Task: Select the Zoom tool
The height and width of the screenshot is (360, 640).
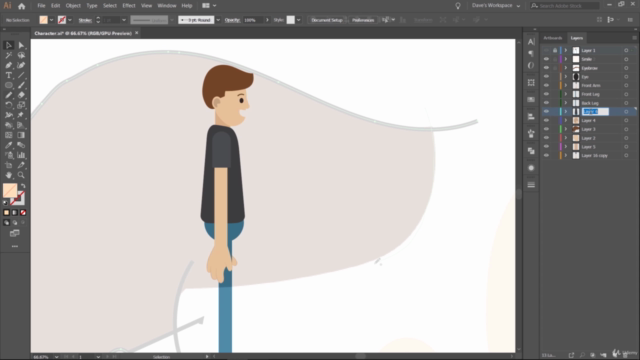Action: (21, 175)
